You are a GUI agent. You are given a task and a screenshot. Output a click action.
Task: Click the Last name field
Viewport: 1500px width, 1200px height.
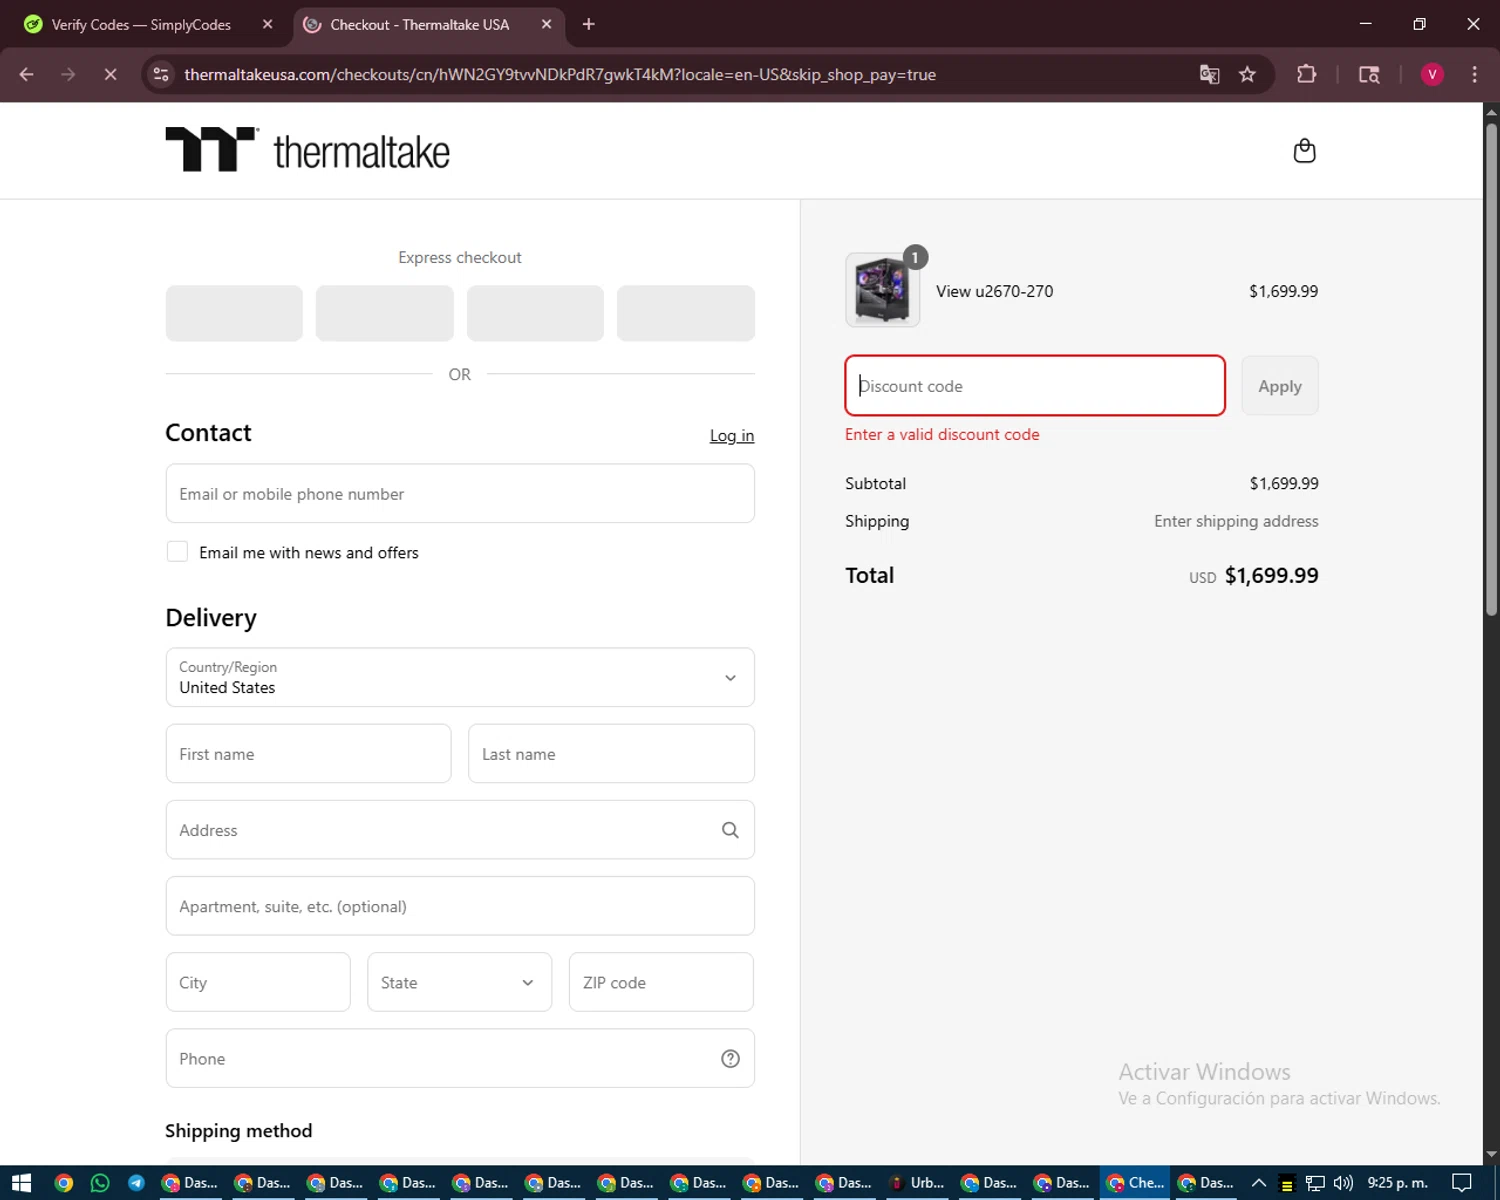coord(611,754)
